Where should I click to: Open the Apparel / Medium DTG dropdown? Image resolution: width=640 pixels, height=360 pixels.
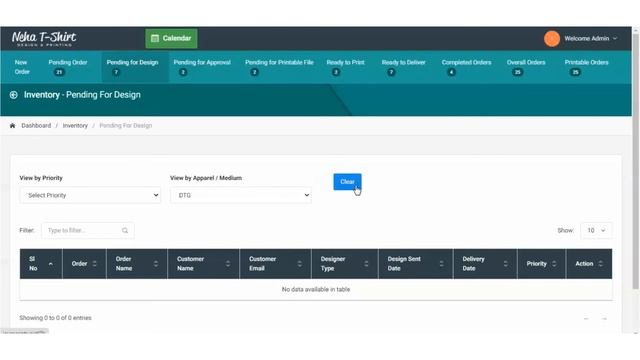(x=241, y=196)
